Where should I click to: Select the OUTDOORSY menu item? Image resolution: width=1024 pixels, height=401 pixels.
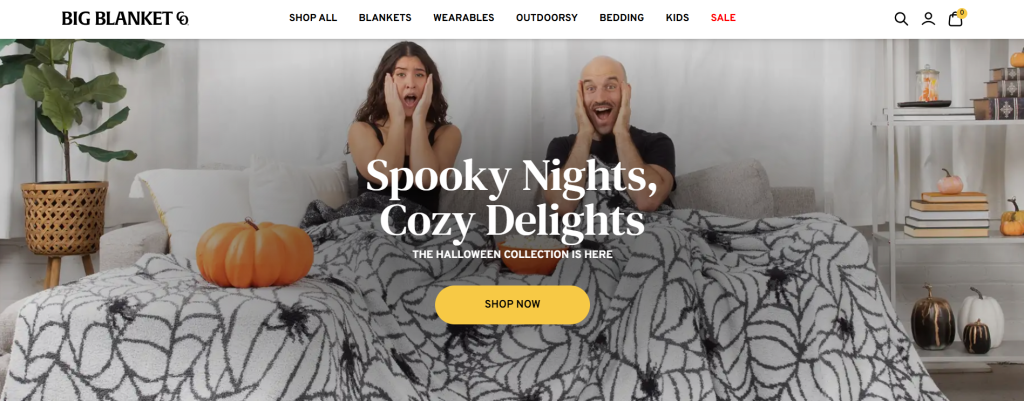pyautogui.click(x=547, y=18)
